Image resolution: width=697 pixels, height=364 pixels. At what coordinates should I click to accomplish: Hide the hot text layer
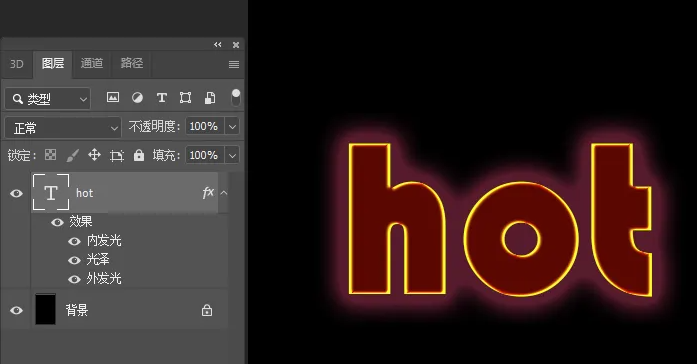point(16,193)
